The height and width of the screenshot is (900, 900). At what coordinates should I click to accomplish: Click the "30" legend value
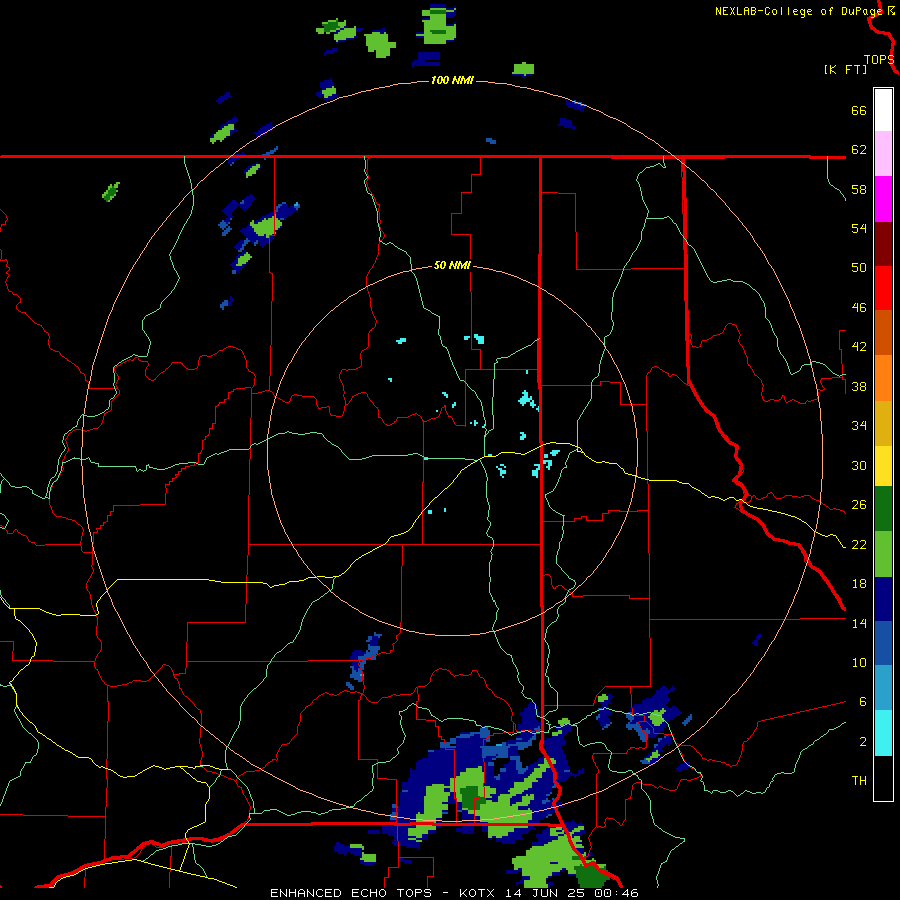859,465
